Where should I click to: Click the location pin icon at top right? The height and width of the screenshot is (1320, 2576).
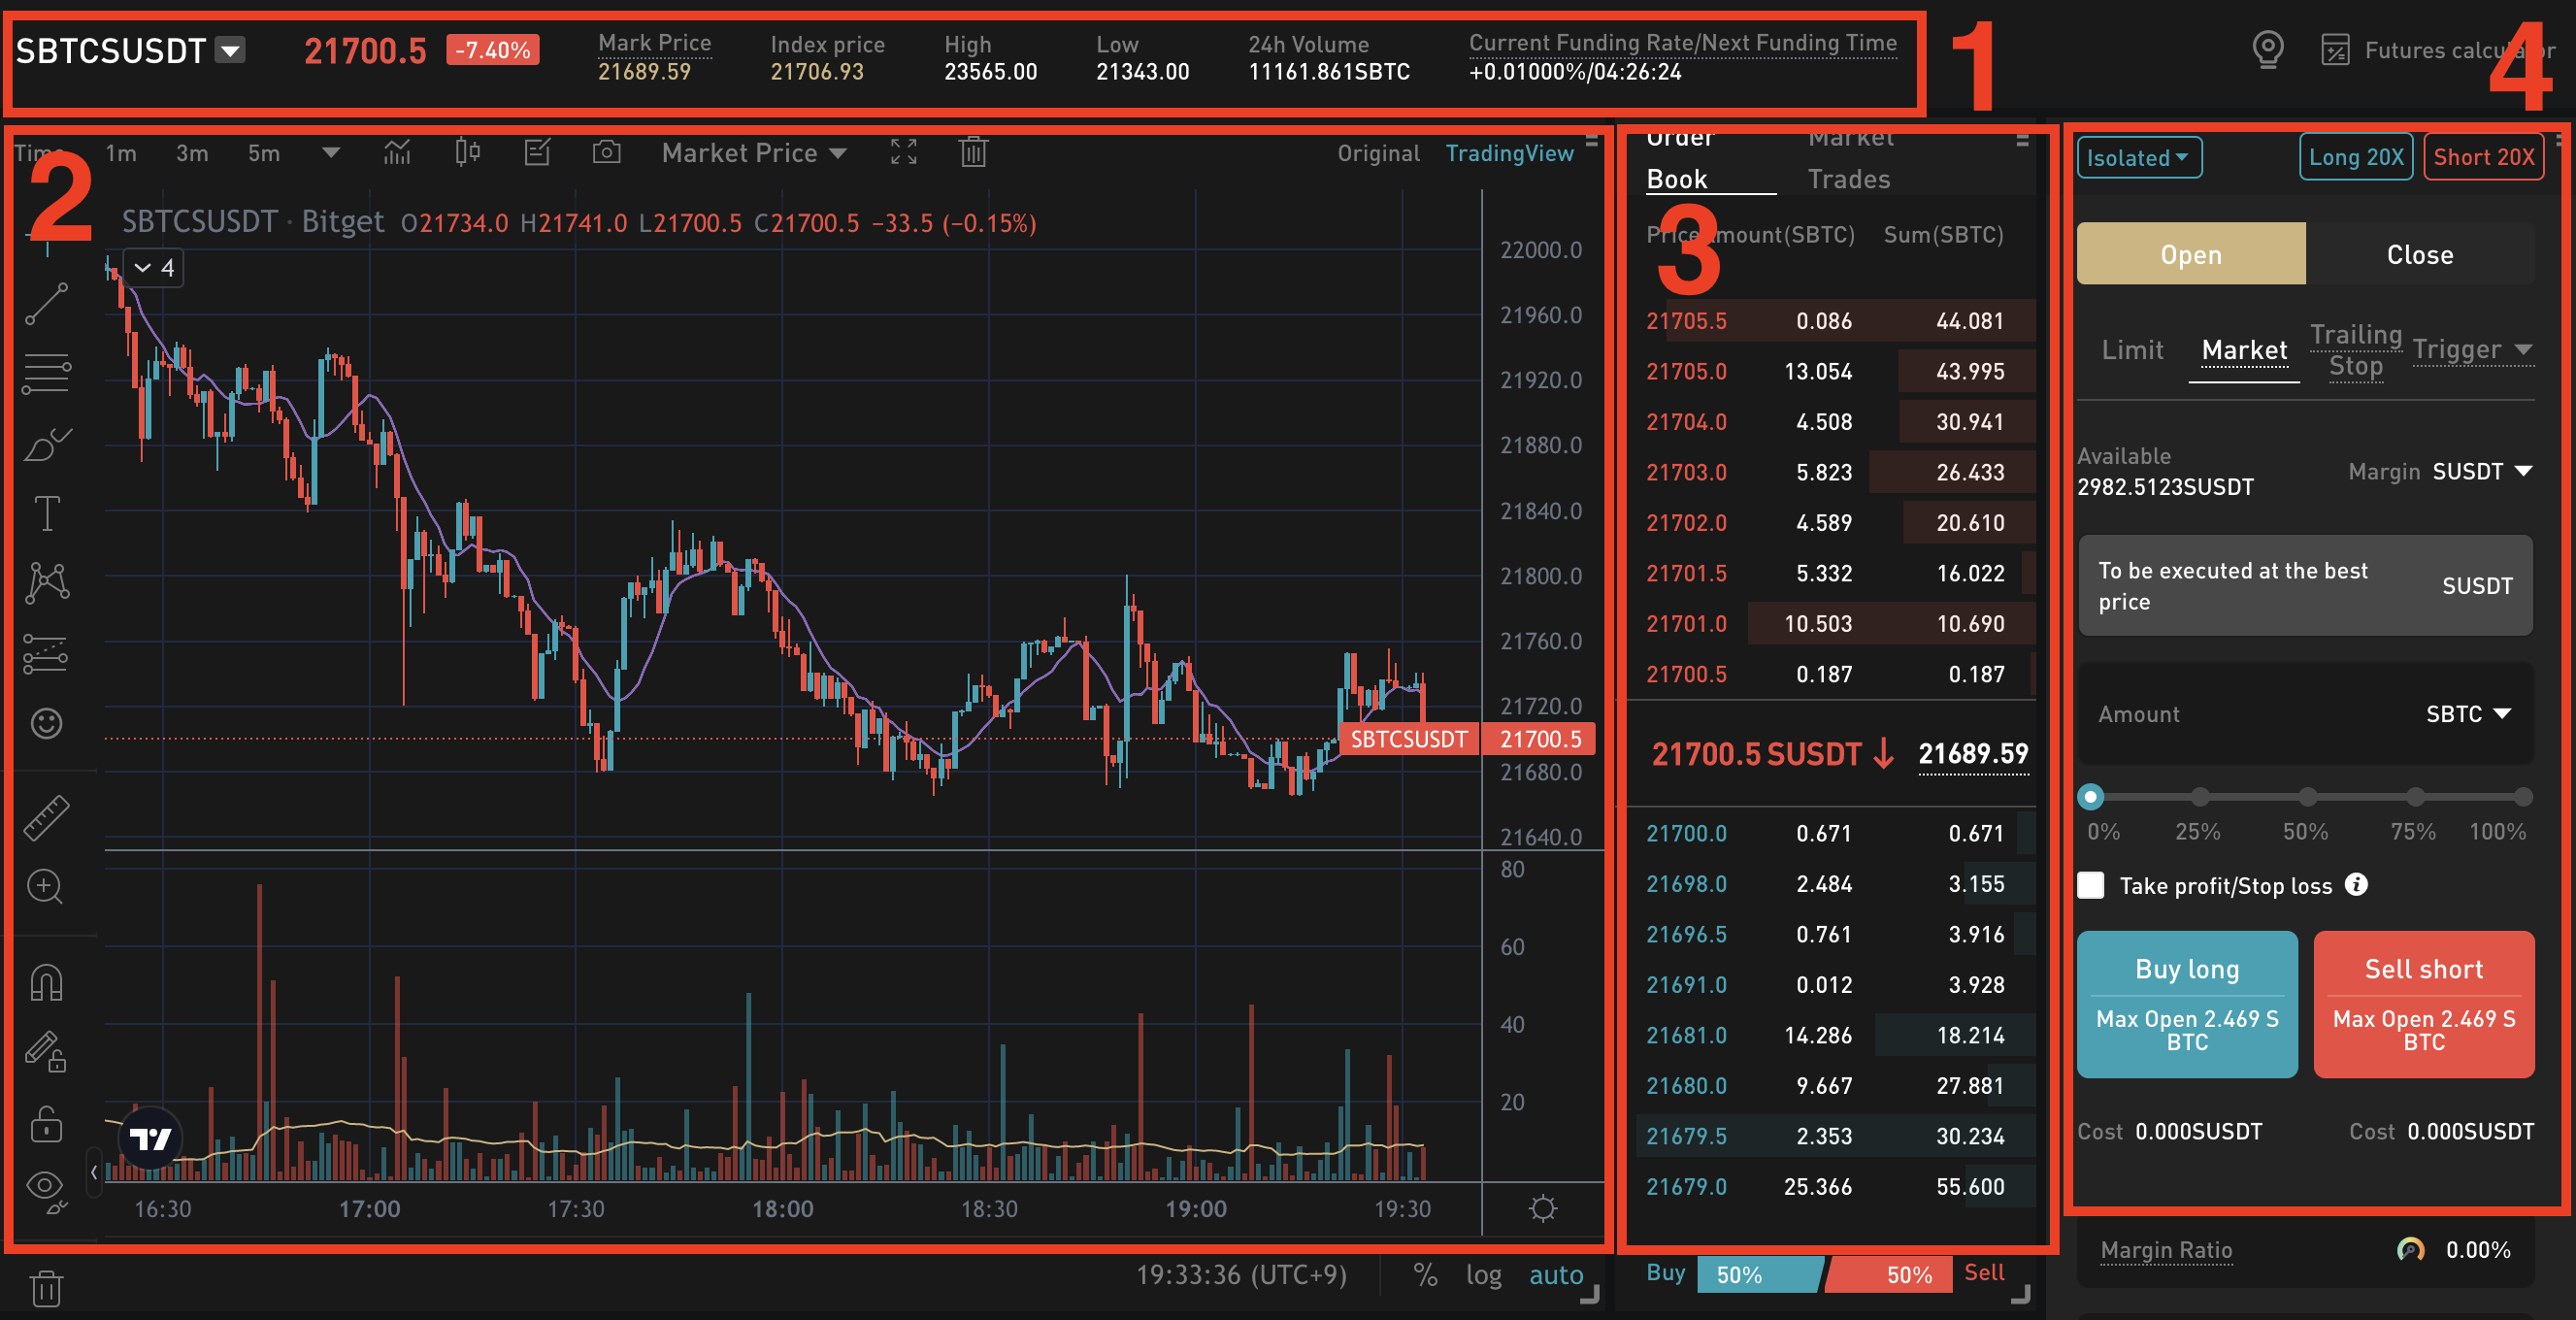click(2268, 49)
